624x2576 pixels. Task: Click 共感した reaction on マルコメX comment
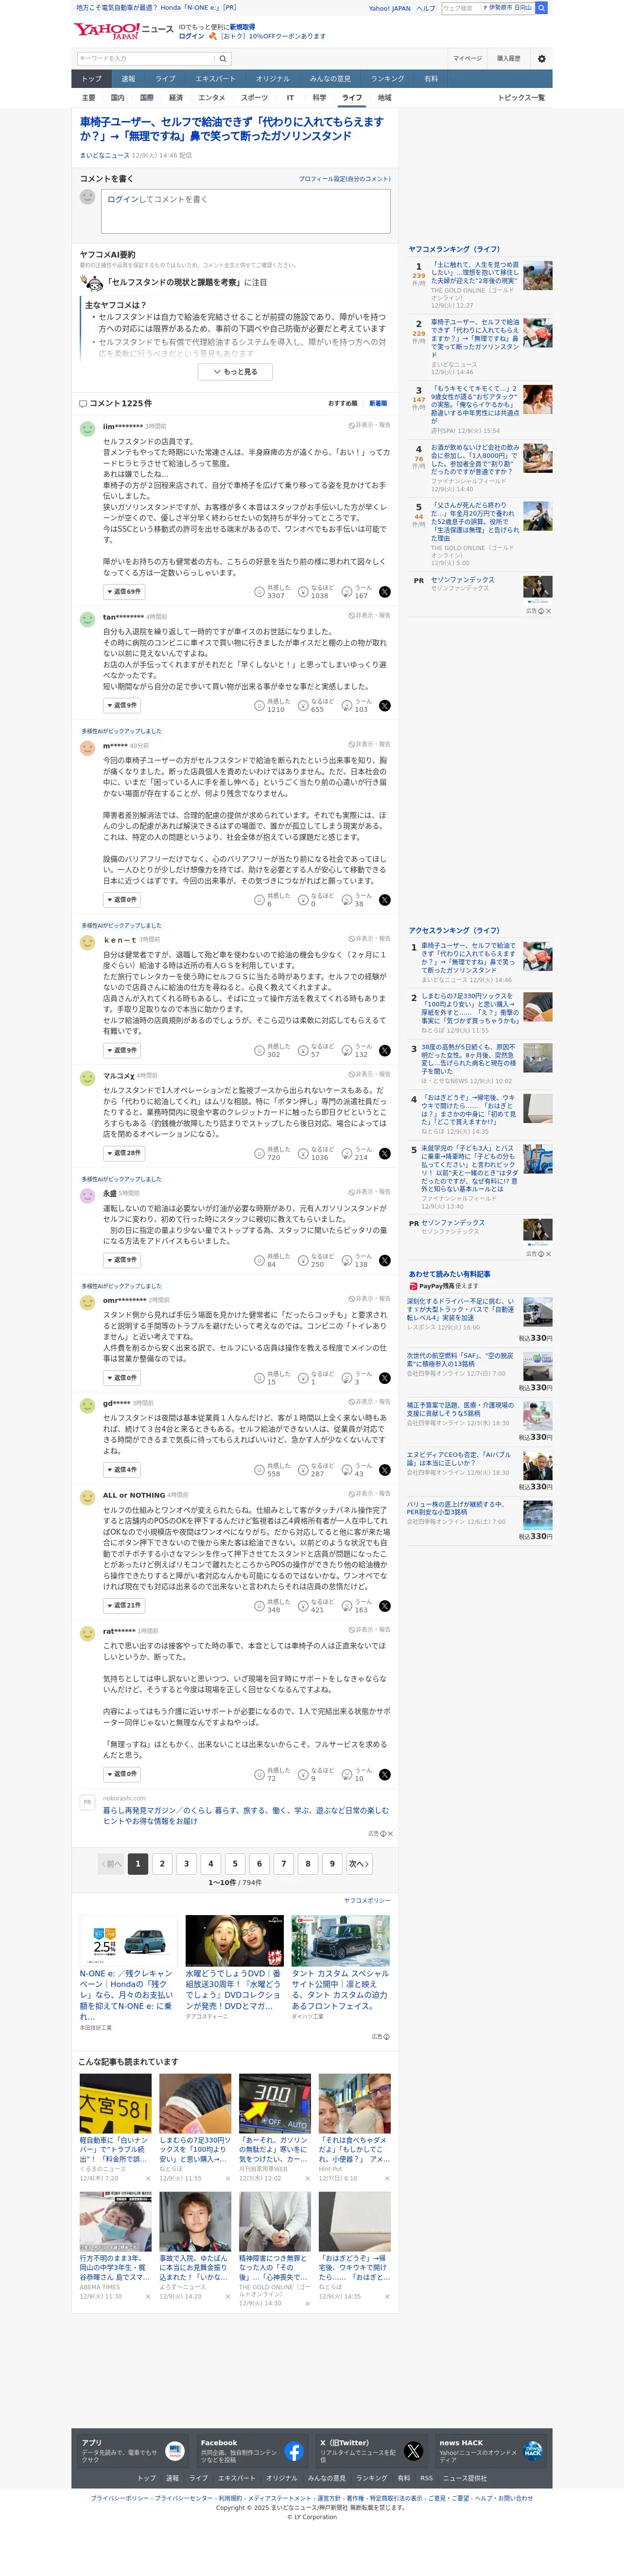(272, 1153)
